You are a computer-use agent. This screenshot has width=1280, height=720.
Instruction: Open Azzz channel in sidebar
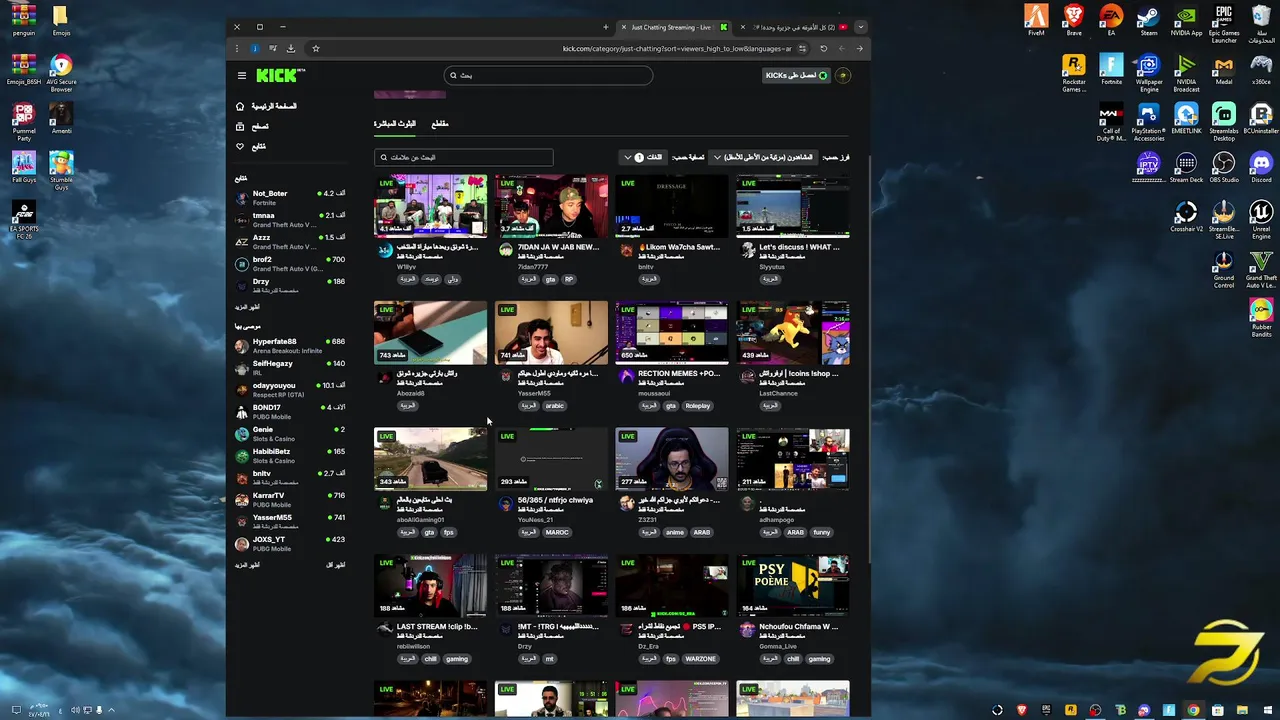[290, 242]
